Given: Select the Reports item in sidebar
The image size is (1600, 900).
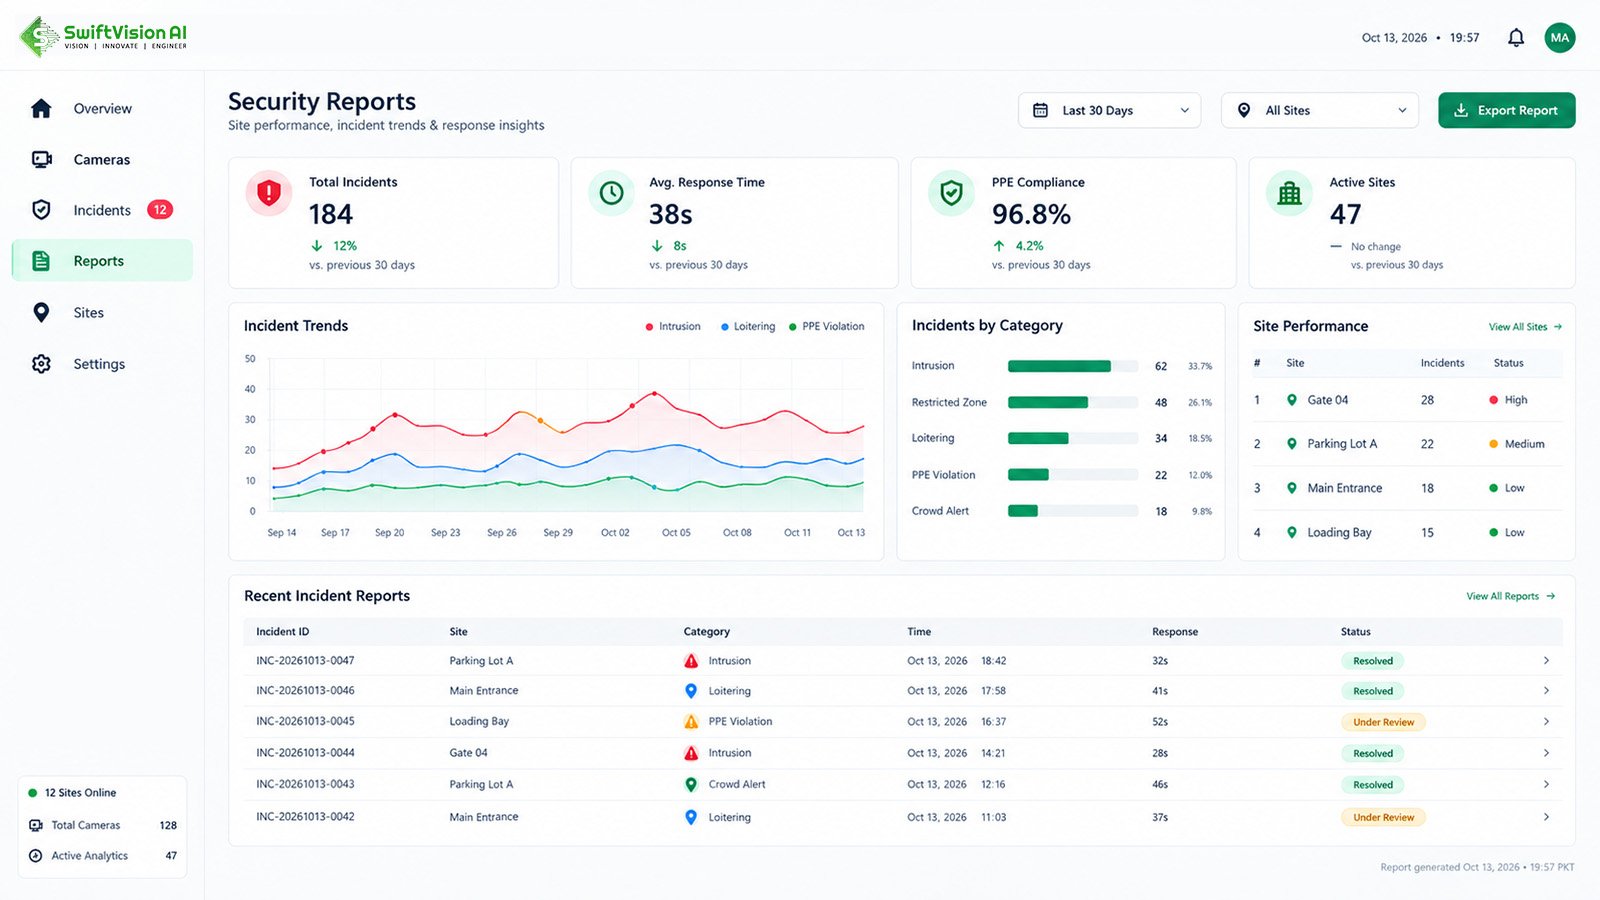Looking at the screenshot, I should click(102, 261).
